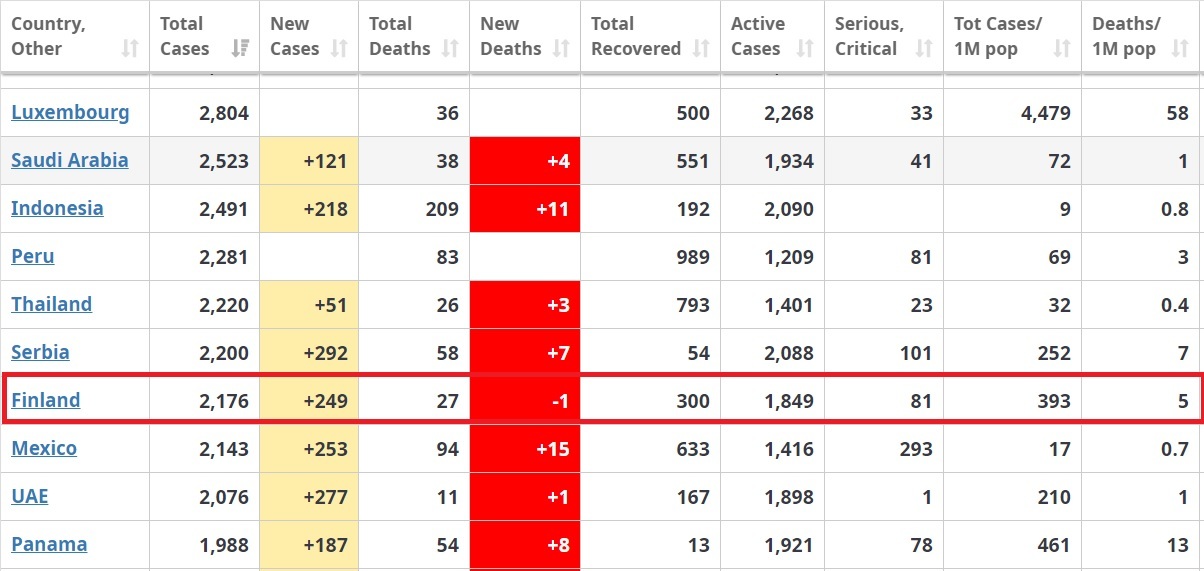Follow the Indonesia link
Image resolution: width=1204 pixels, height=571 pixels.
[x=57, y=208]
